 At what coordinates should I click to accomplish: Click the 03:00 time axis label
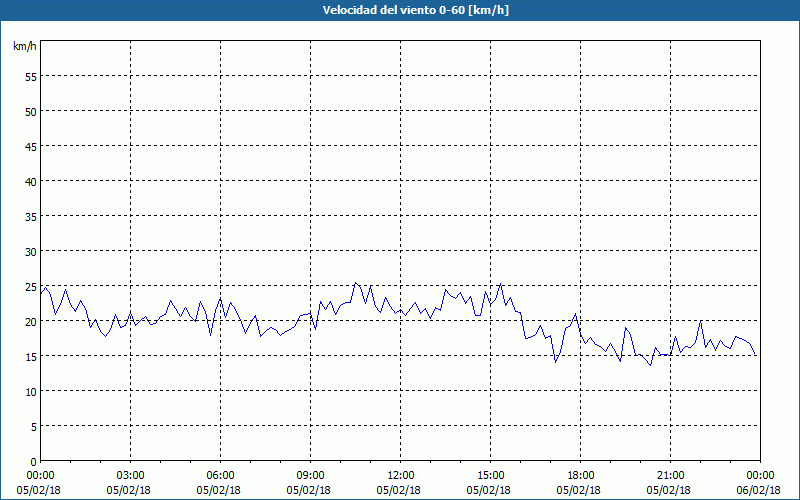click(x=131, y=476)
